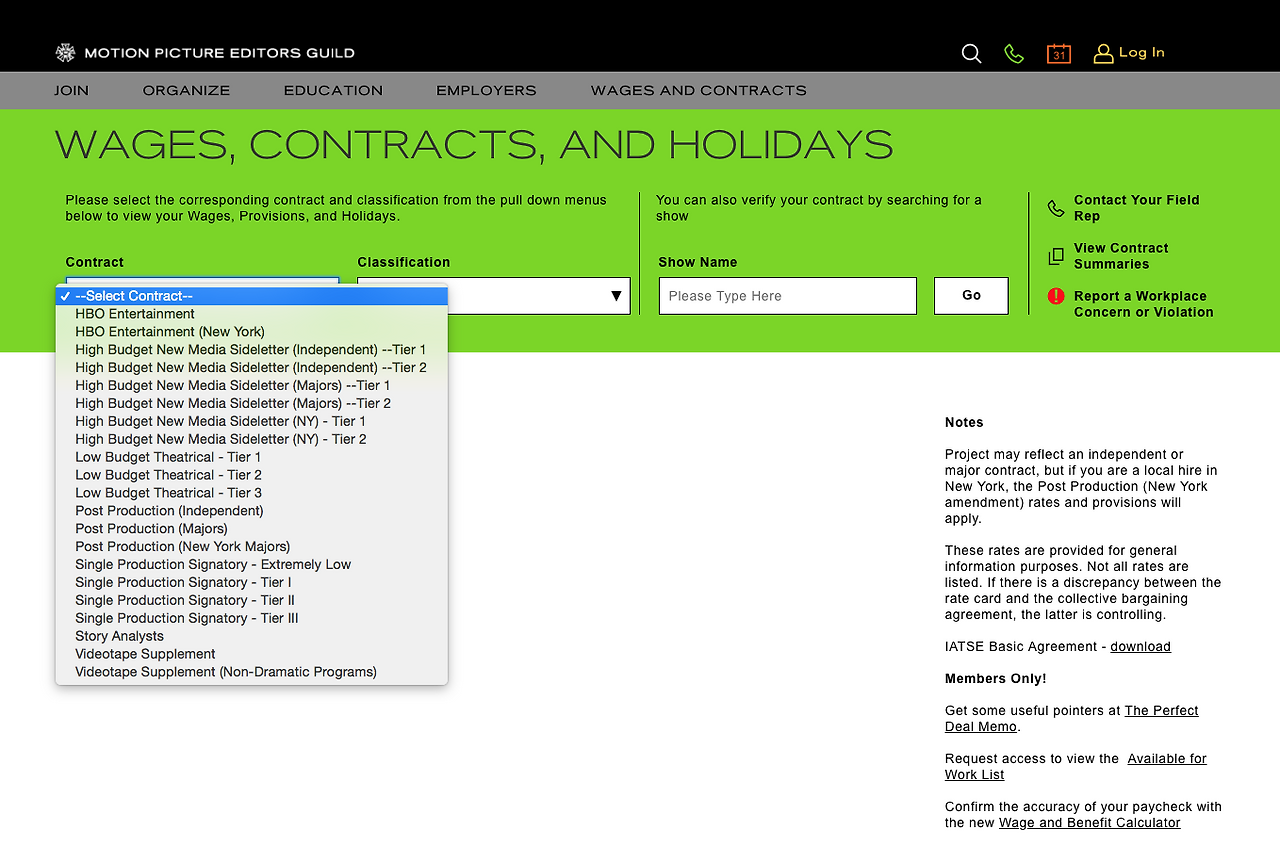Image resolution: width=1280 pixels, height=863 pixels.
Task: Select High Budget New Media (NY) Tier 1
Action: 252,422
